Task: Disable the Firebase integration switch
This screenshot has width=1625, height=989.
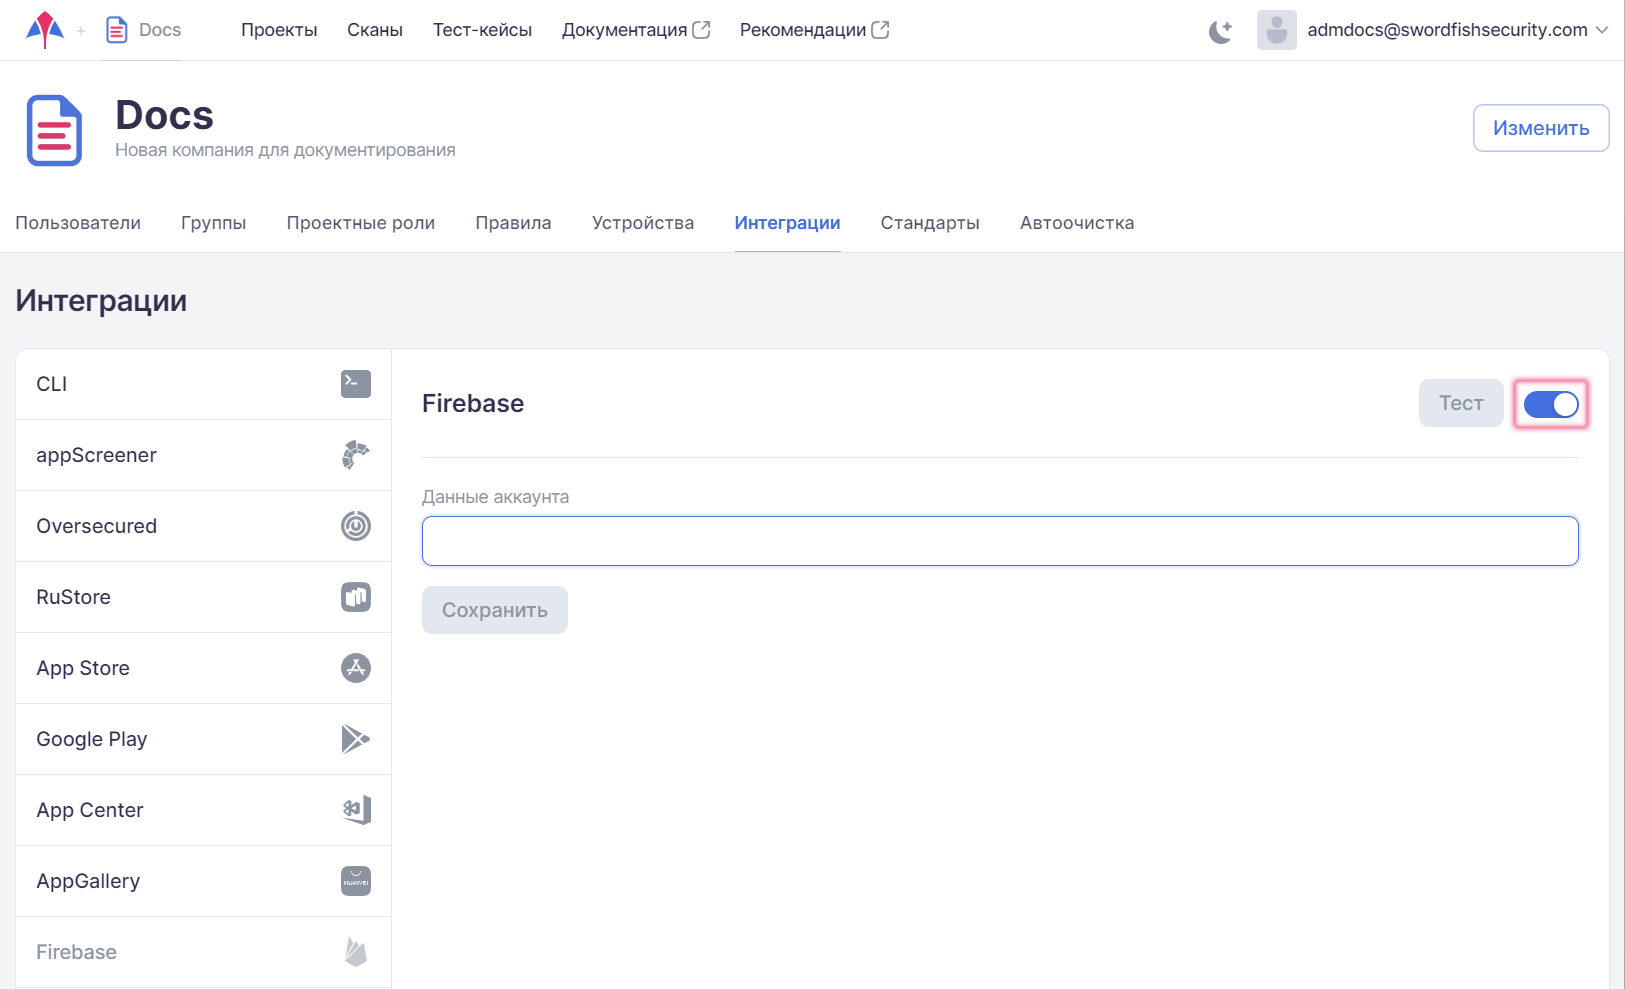Action: coord(1550,404)
